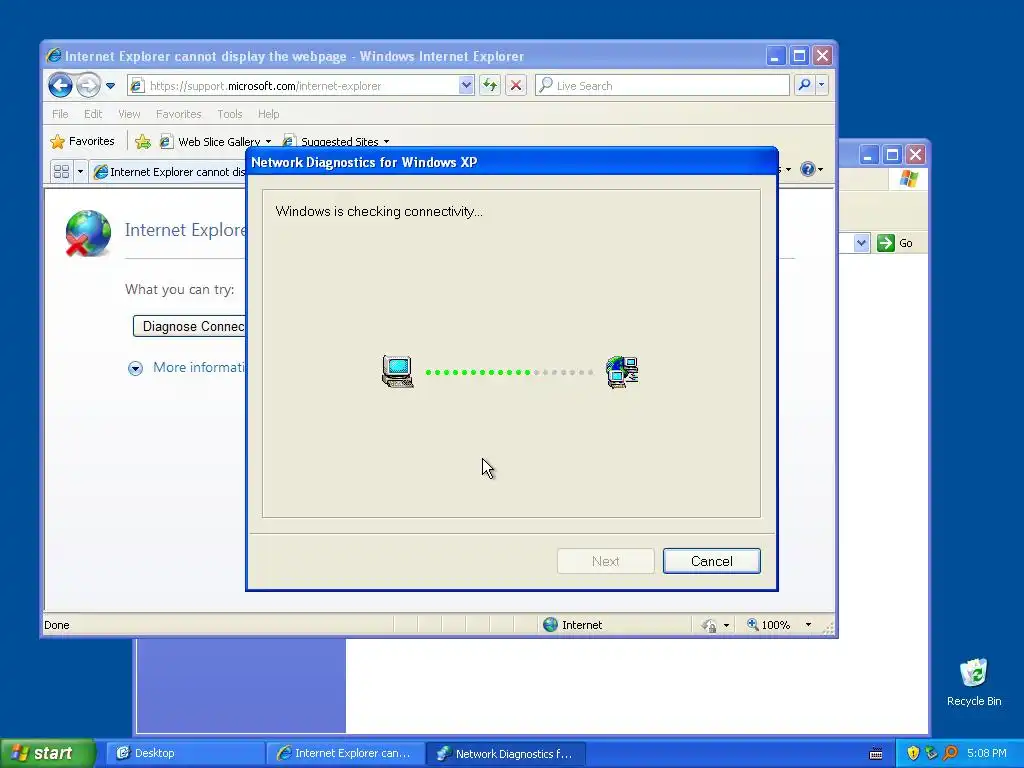
Task: Open the Tools menu
Action: tap(230, 114)
